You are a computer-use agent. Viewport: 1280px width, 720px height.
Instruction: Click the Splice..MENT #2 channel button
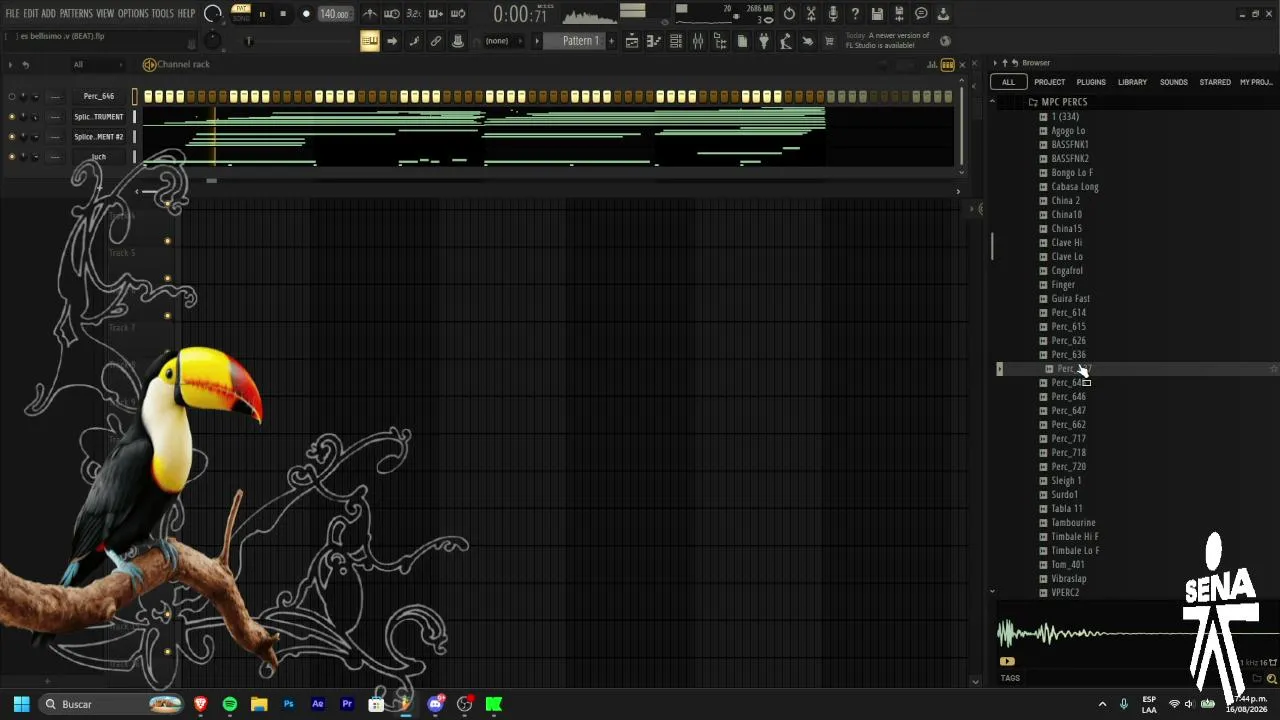(99, 137)
